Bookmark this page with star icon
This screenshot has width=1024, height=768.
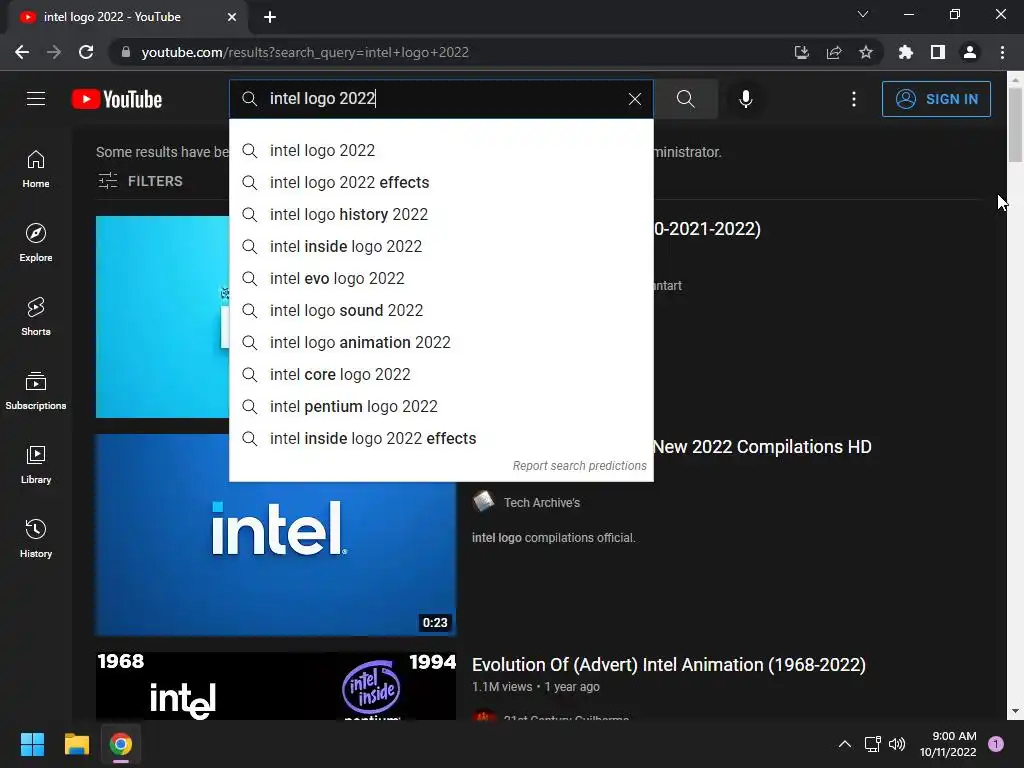tap(866, 52)
